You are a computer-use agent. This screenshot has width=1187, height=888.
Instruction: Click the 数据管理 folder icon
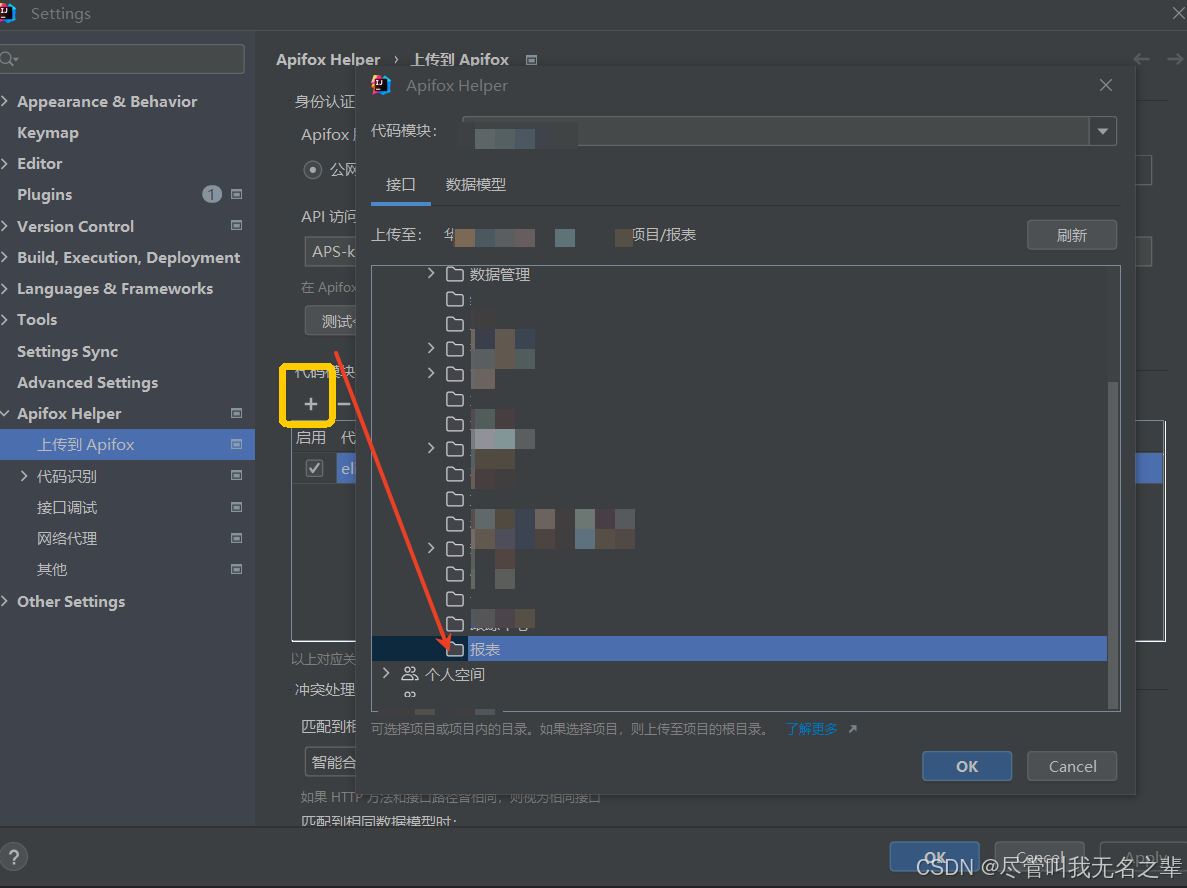(454, 274)
